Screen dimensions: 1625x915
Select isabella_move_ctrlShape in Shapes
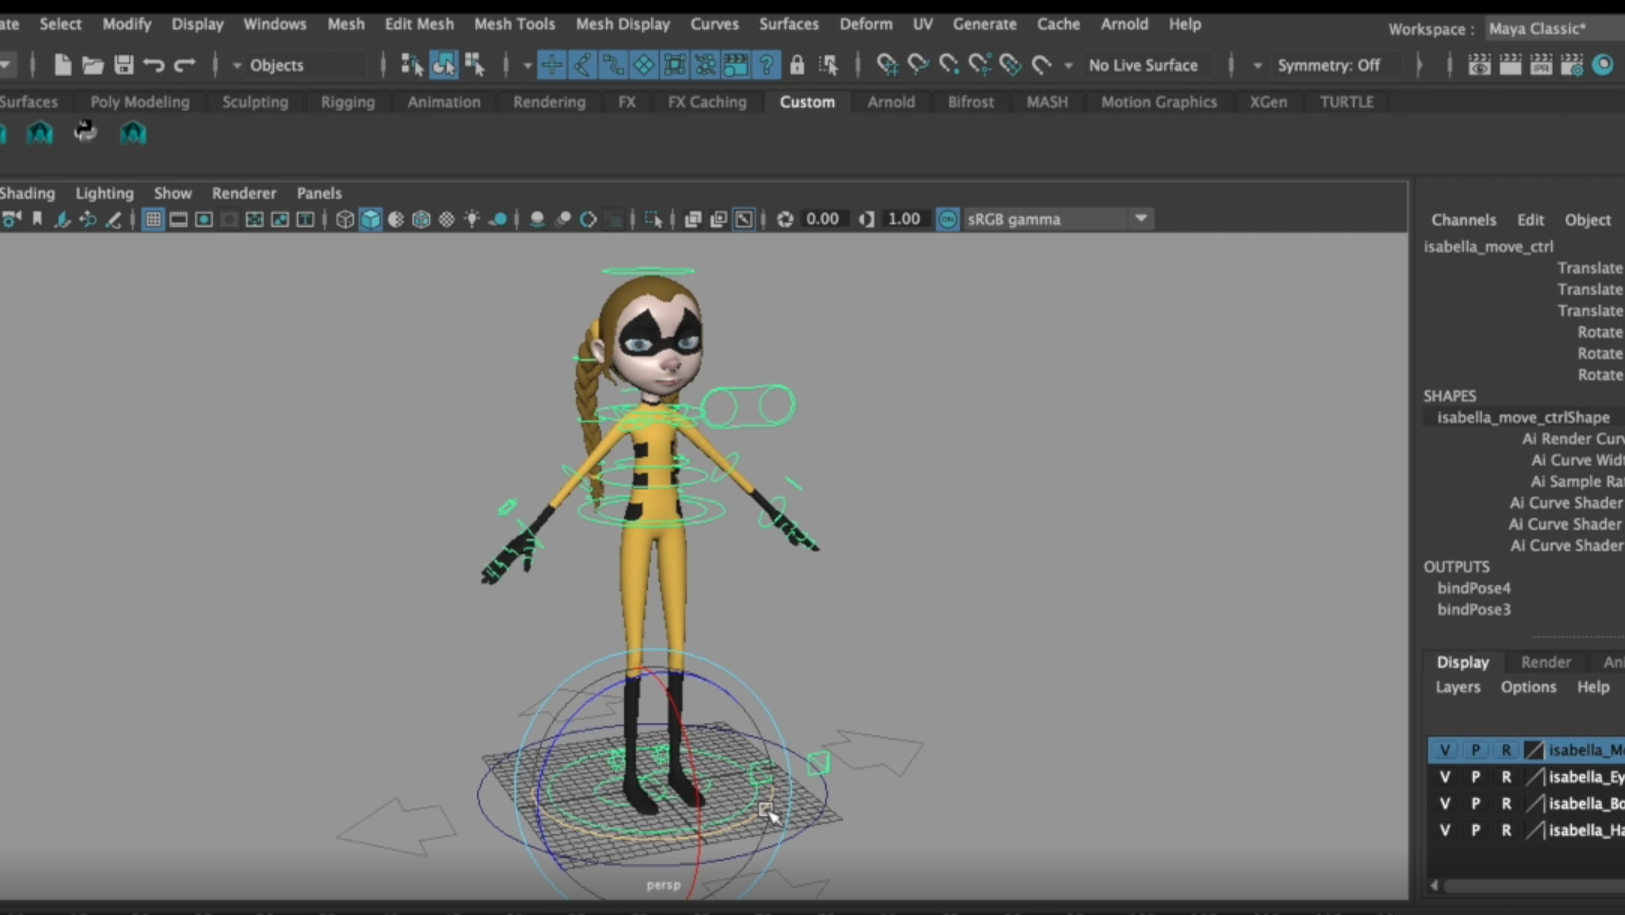(1523, 417)
